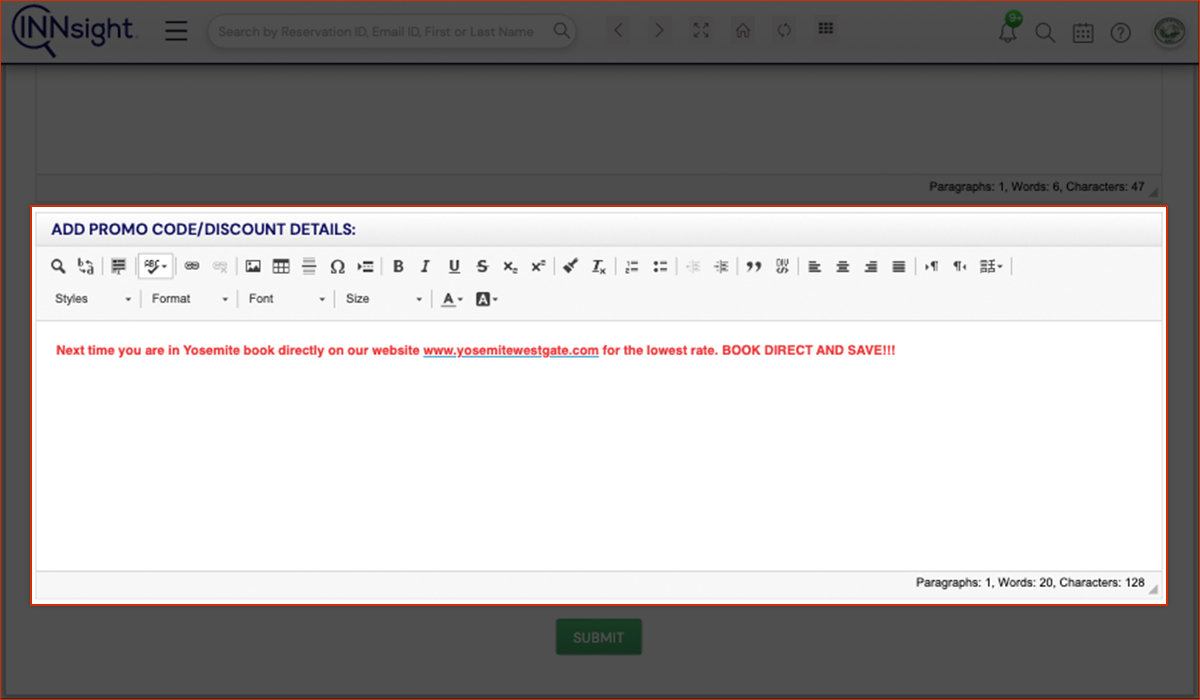Viewport: 1200px width, 700px height.
Task: Open the help question mark icon
Action: click(1121, 33)
